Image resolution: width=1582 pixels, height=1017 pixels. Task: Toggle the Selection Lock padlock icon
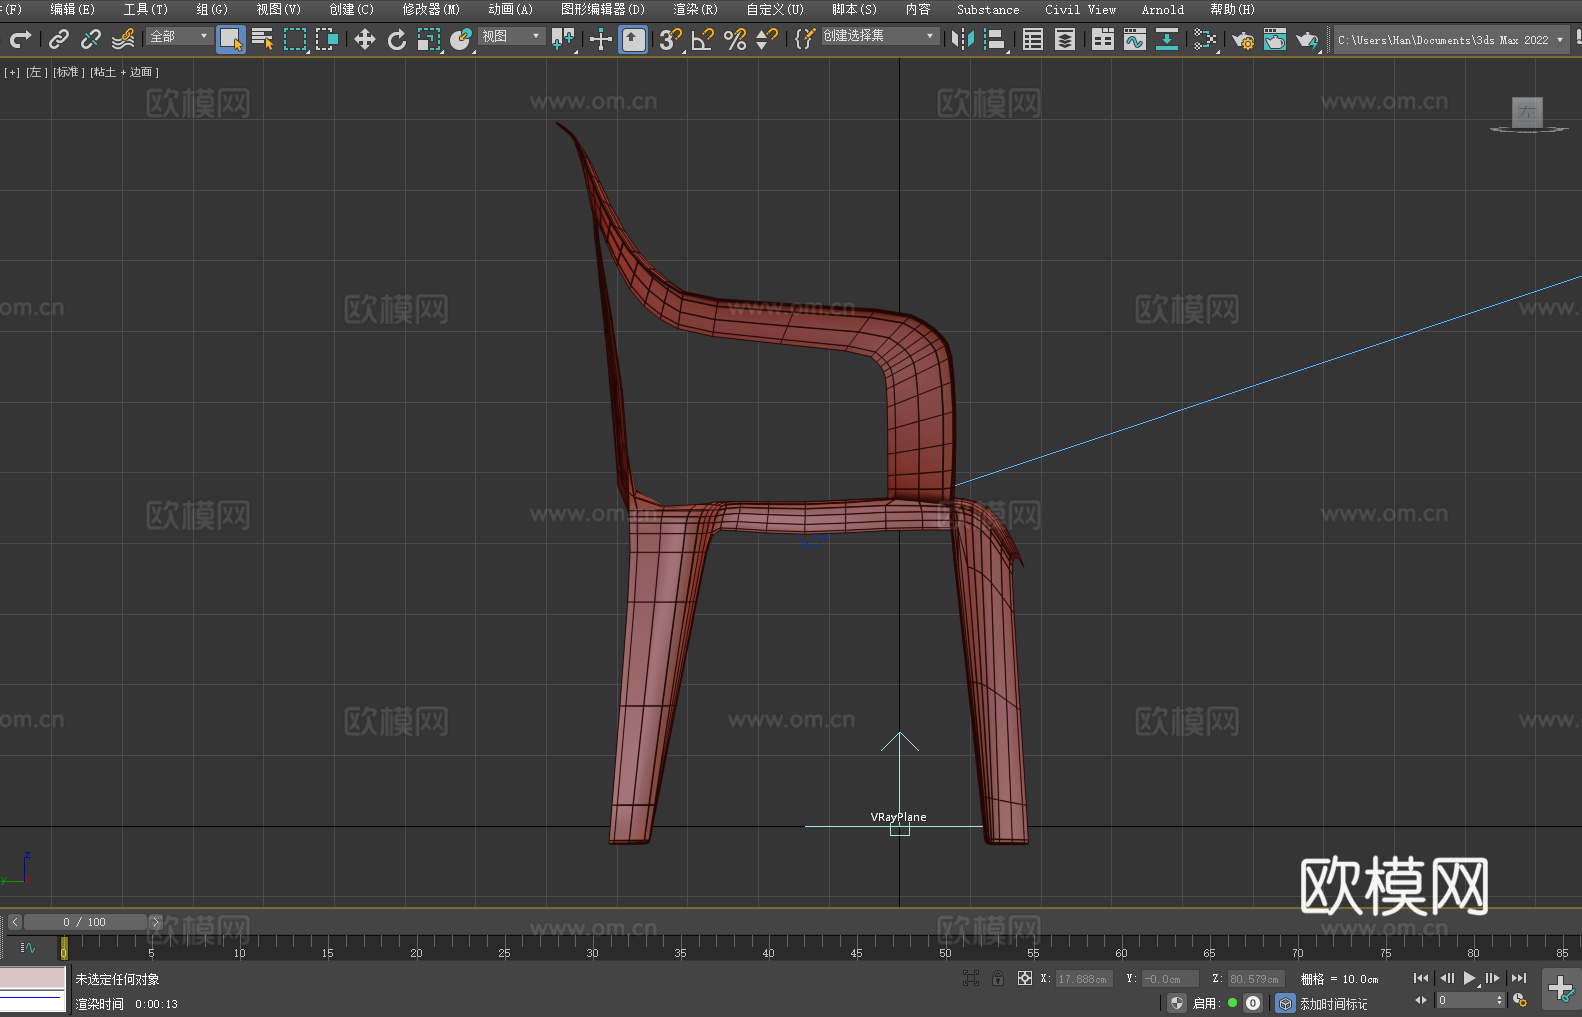click(998, 978)
